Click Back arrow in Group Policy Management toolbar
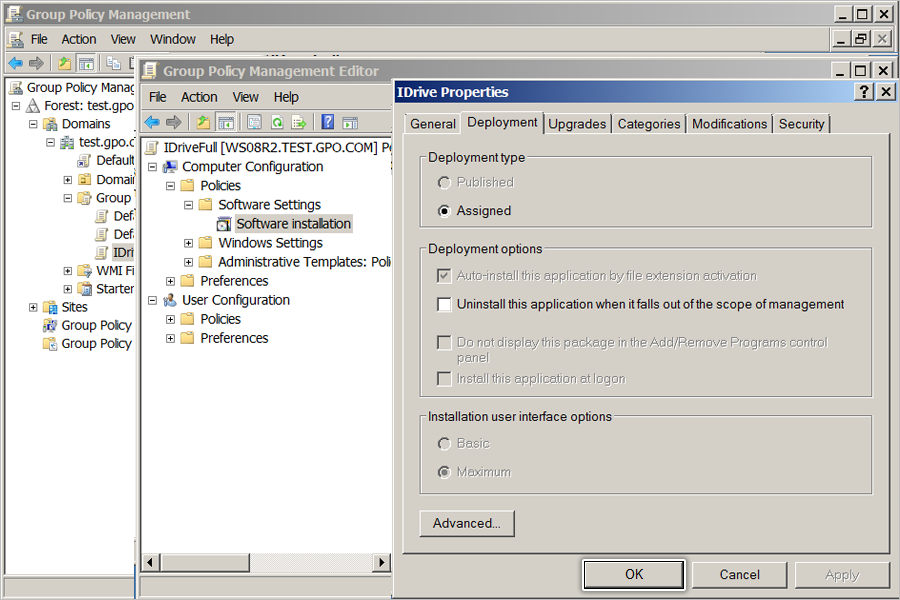 [x=15, y=63]
